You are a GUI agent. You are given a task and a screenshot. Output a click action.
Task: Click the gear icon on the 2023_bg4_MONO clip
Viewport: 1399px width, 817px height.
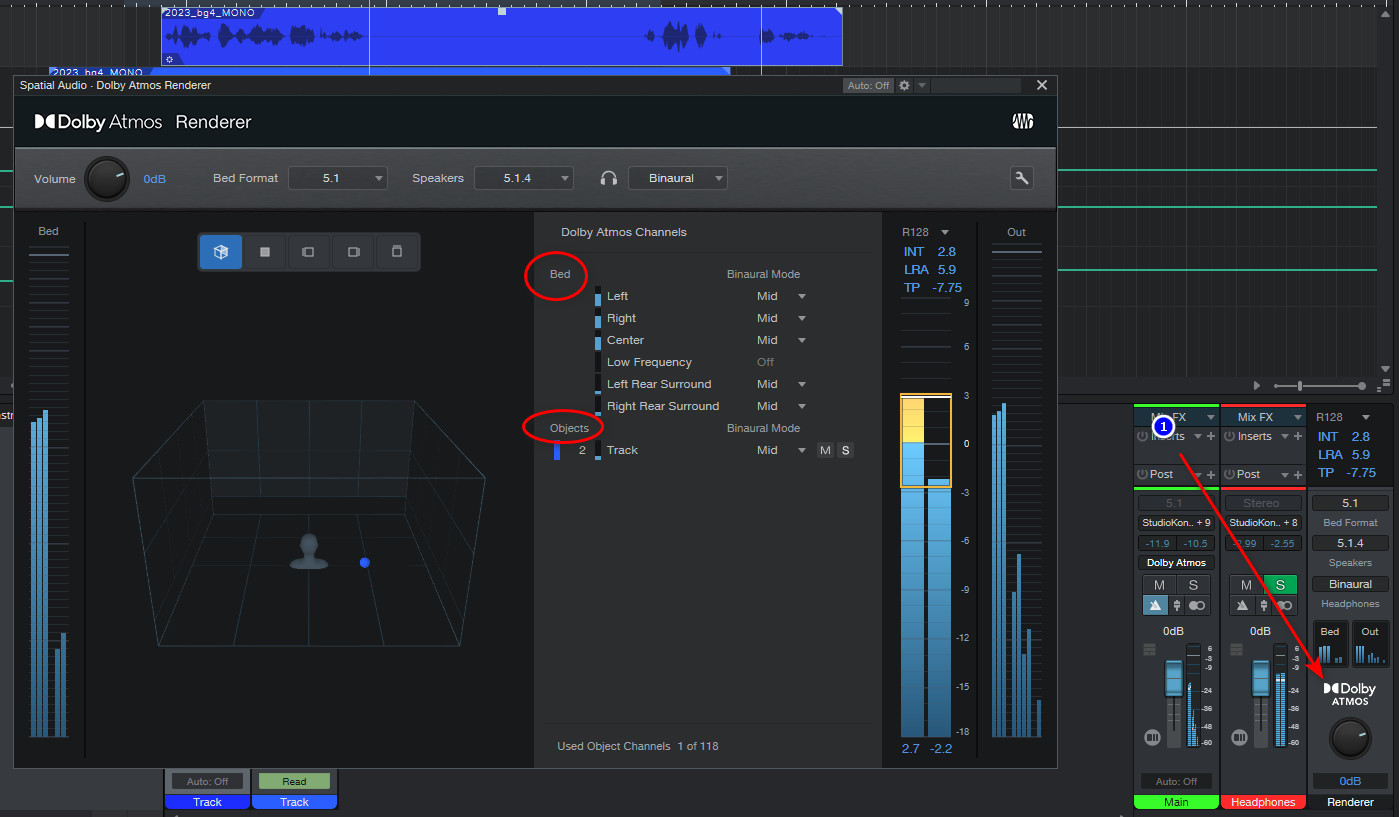click(x=170, y=60)
